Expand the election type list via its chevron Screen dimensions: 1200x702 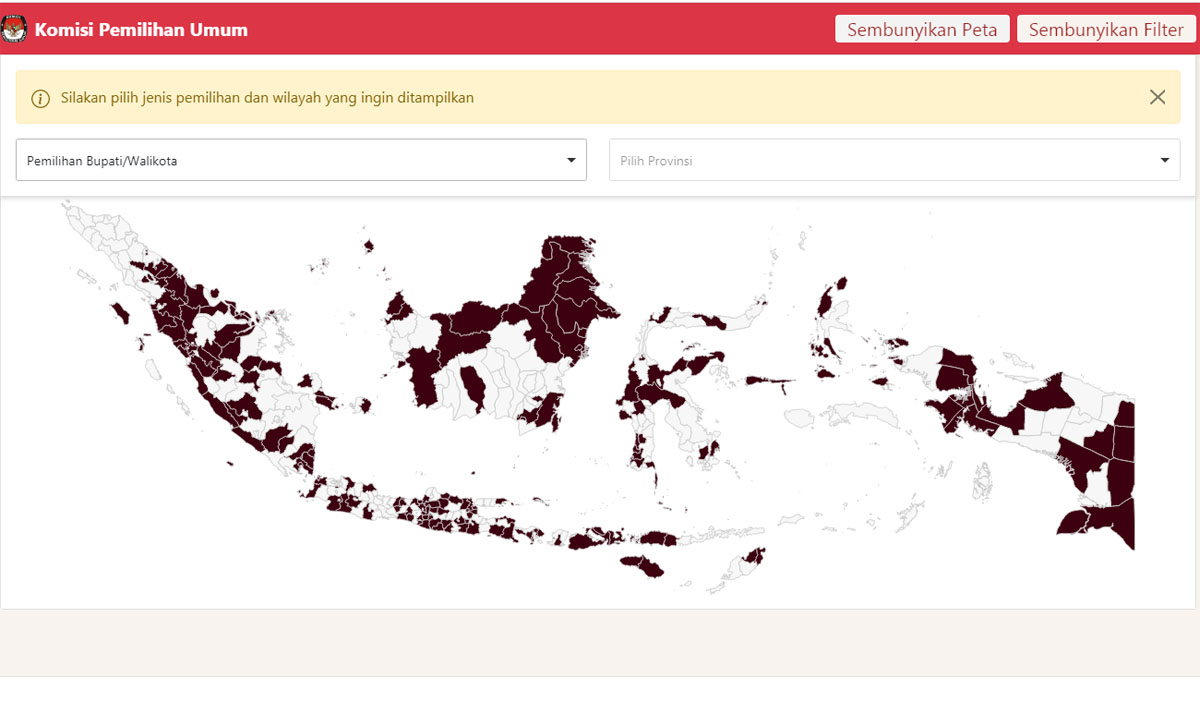(x=571, y=160)
